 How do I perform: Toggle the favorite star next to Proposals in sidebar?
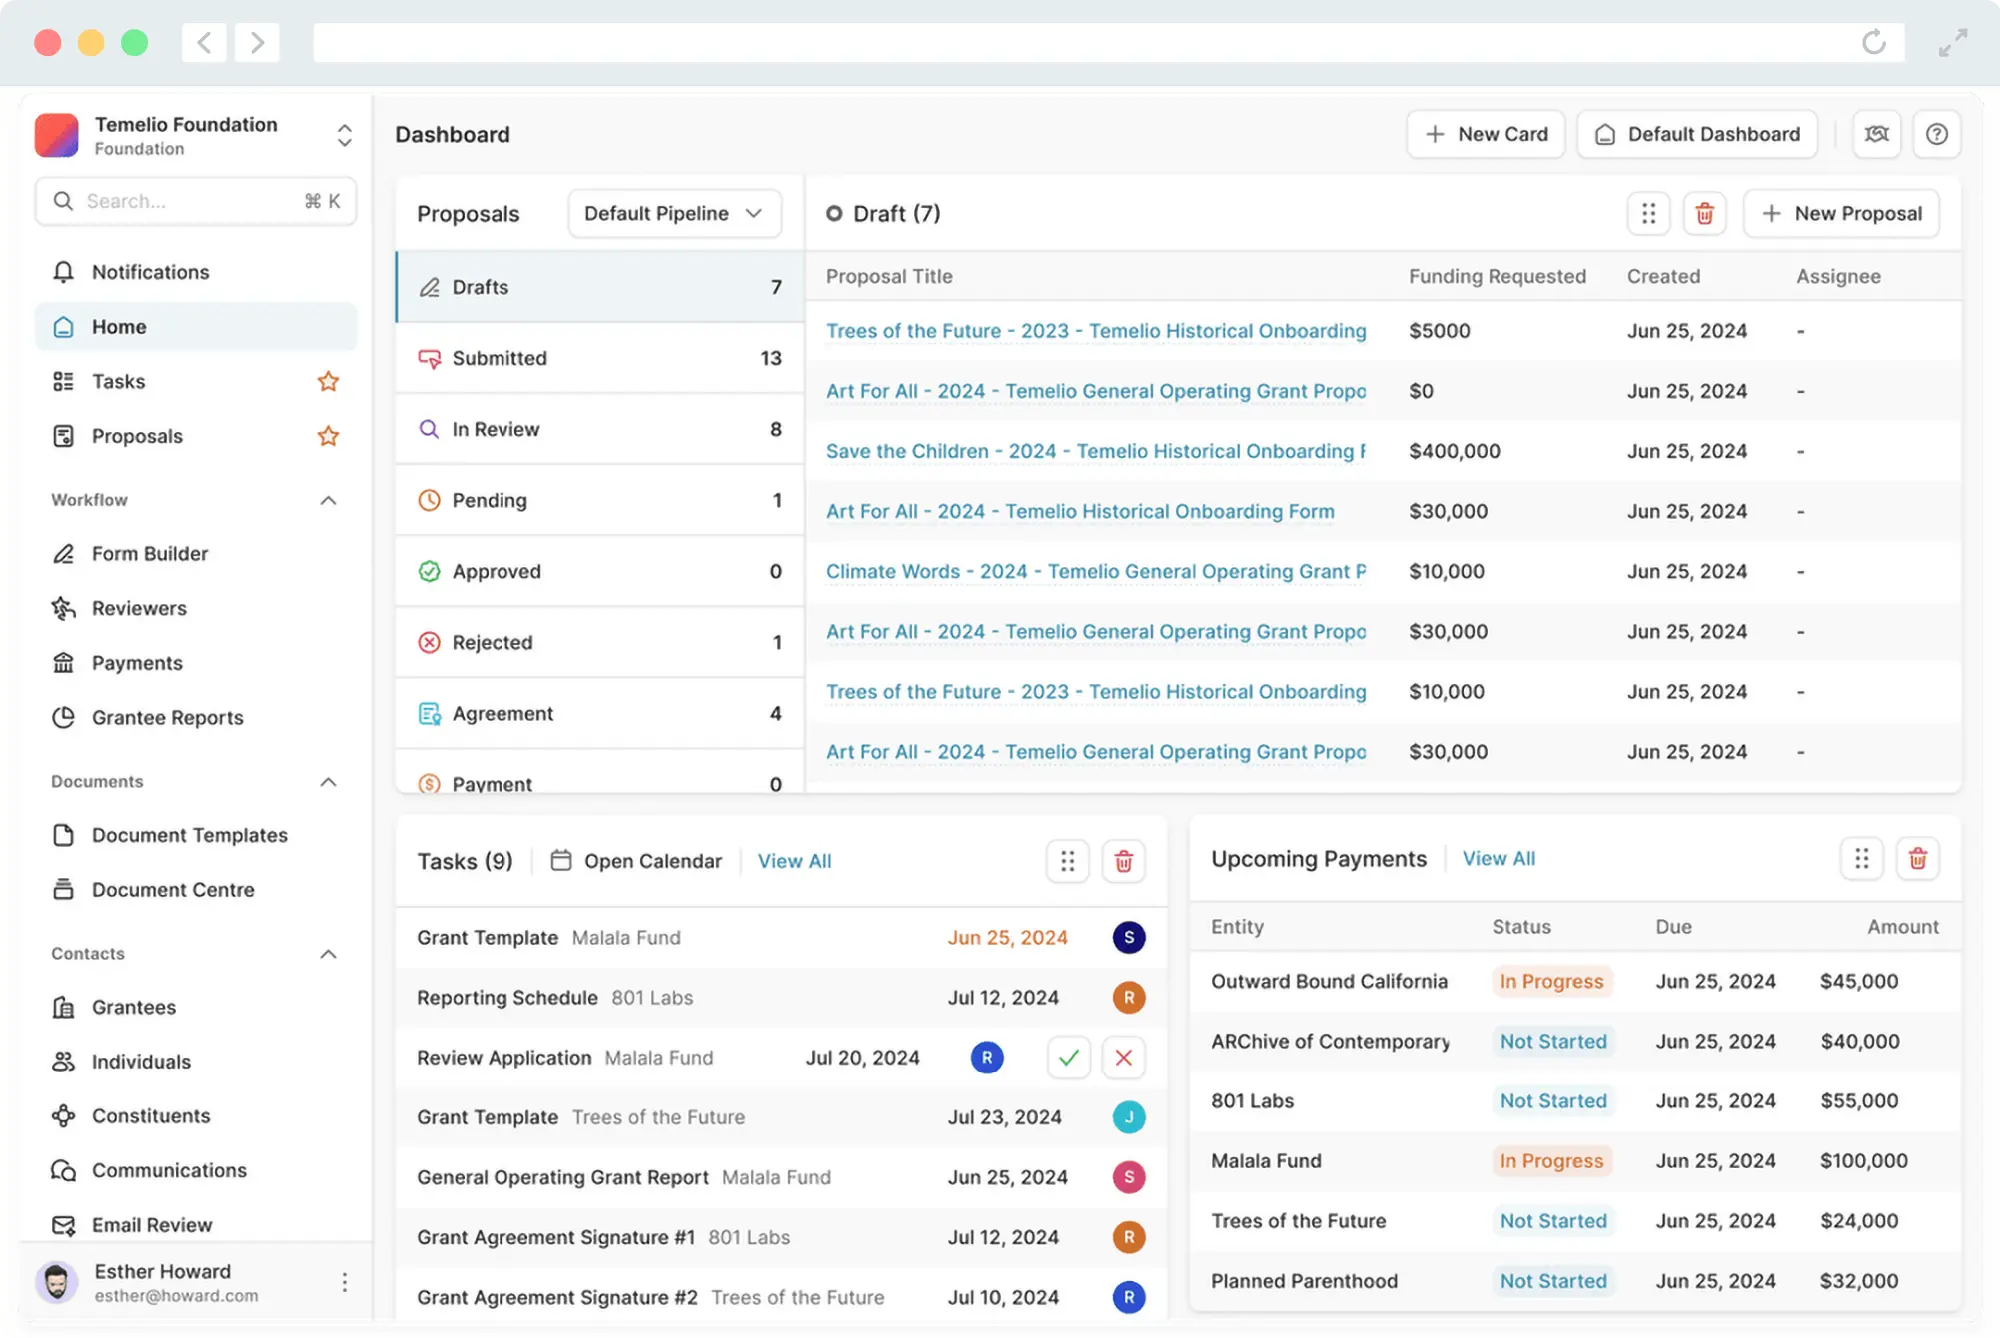(328, 436)
